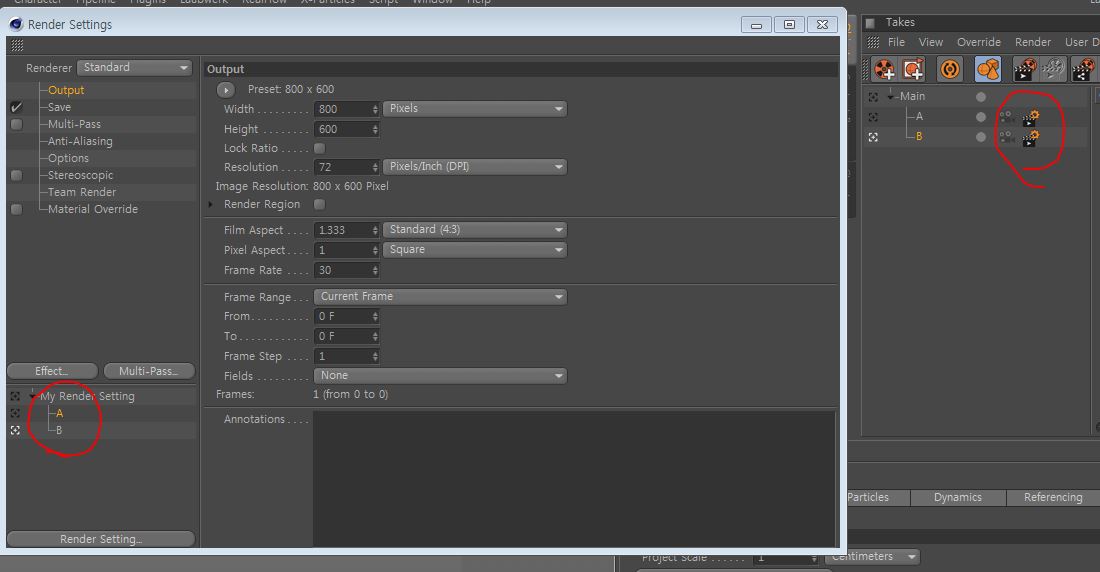Click the Cinema 4D logo in Render Settings title
Viewport: 1100px width, 572px height.
pyautogui.click(x=16, y=25)
